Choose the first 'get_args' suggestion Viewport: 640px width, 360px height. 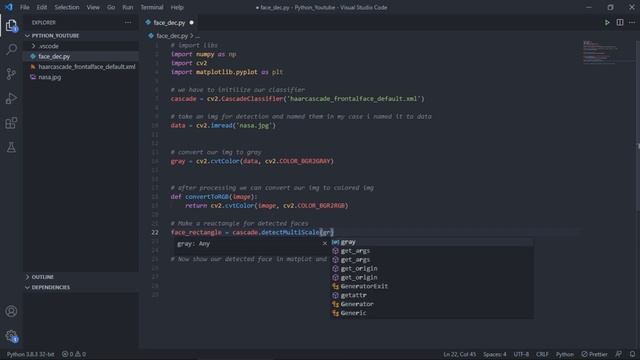[x=432, y=251]
